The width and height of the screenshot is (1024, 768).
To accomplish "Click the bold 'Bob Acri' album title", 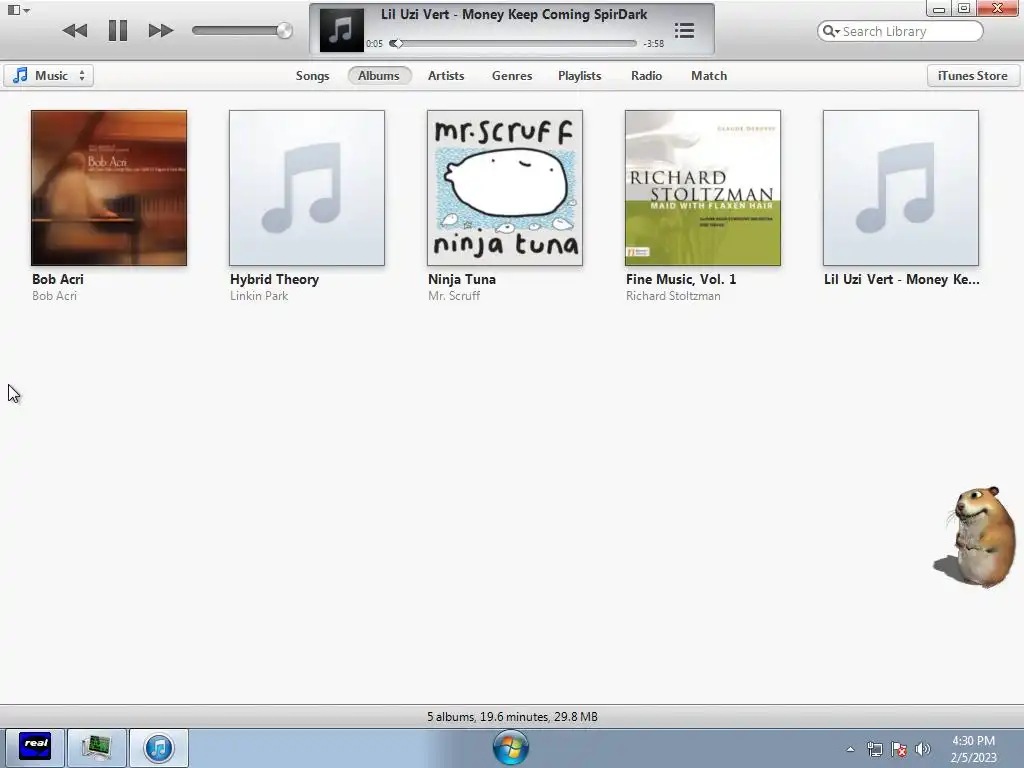I will tap(57, 280).
